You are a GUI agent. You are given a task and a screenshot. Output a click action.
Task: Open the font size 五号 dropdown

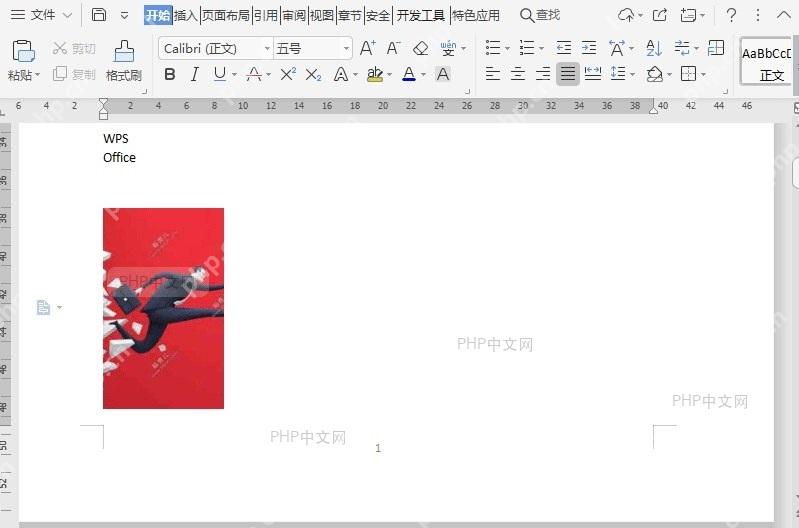[347, 48]
